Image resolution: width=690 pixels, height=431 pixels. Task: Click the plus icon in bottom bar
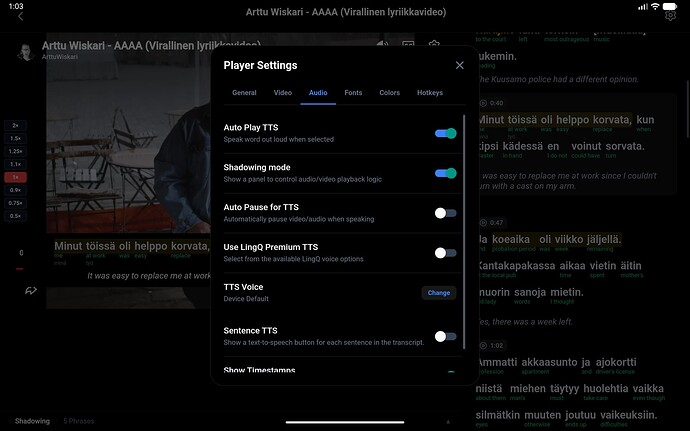(448, 421)
